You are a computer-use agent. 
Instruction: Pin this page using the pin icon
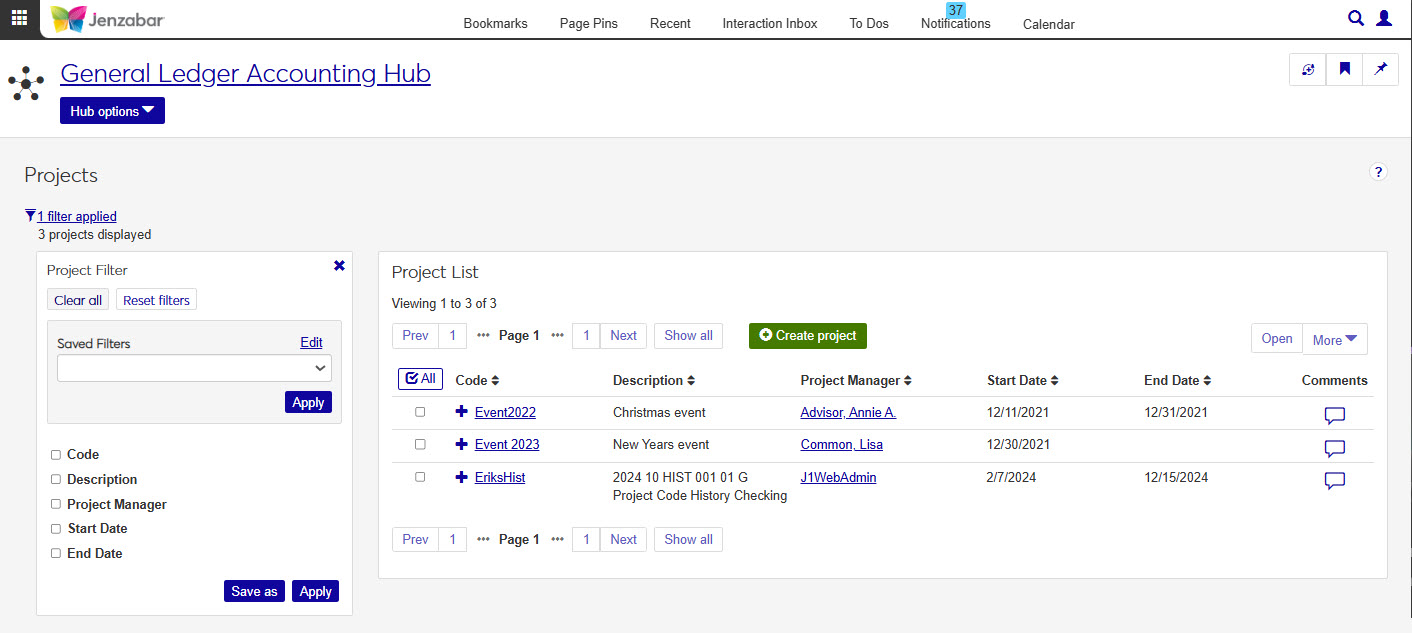pos(1381,70)
